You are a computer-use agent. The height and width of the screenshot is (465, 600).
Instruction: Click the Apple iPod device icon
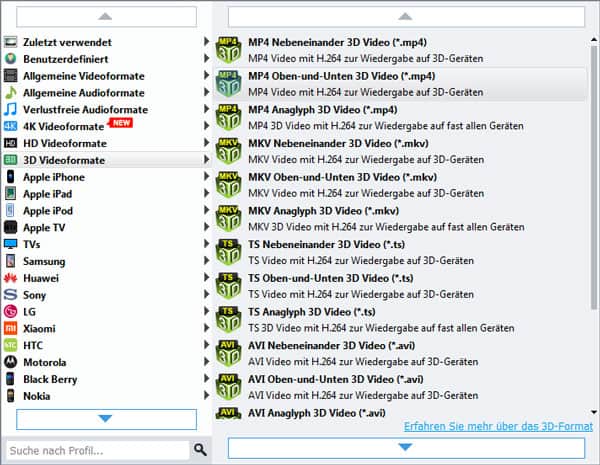(x=10, y=210)
